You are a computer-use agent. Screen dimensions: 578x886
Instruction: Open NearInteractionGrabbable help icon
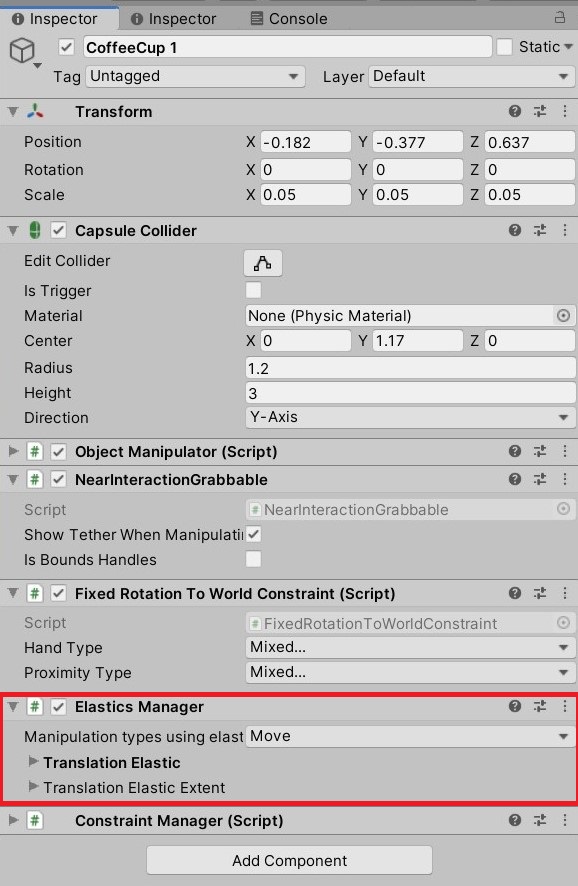pyautogui.click(x=514, y=479)
